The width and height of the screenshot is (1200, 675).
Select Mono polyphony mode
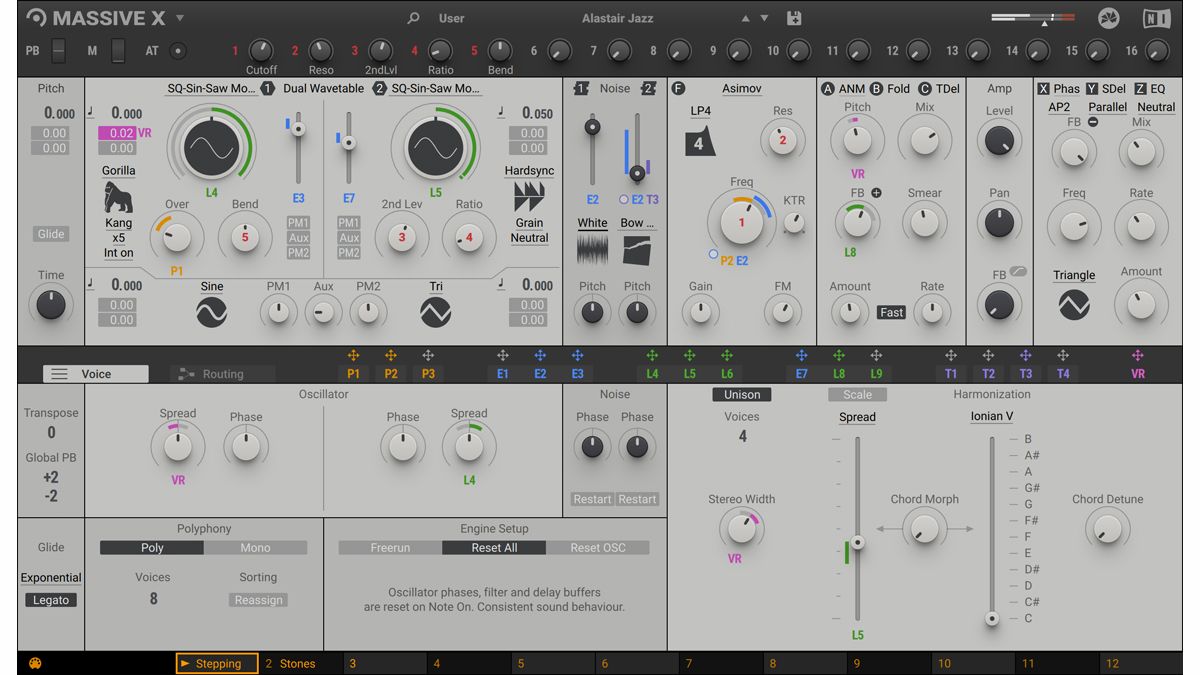pos(256,548)
